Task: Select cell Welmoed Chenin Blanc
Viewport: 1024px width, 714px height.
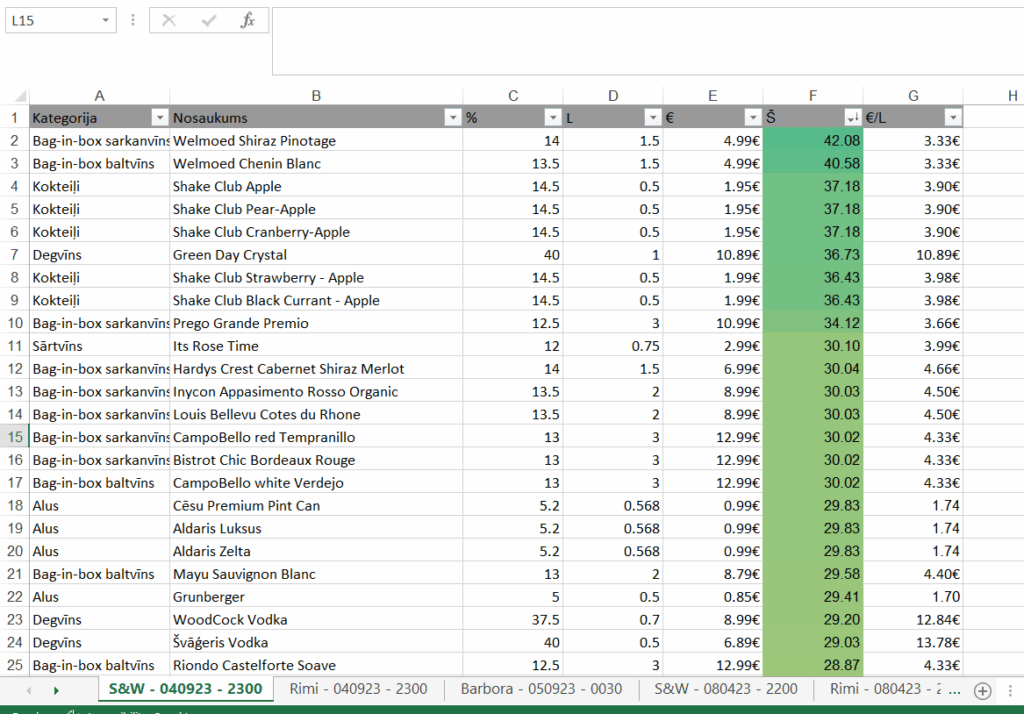Action: pos(316,163)
